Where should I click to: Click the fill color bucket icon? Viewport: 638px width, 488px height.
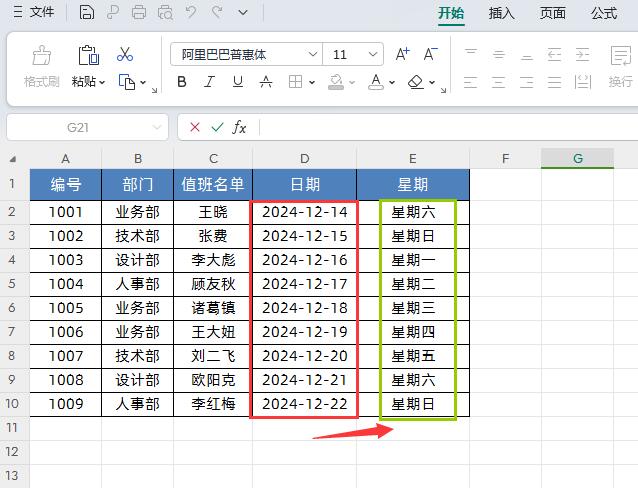[x=336, y=82]
